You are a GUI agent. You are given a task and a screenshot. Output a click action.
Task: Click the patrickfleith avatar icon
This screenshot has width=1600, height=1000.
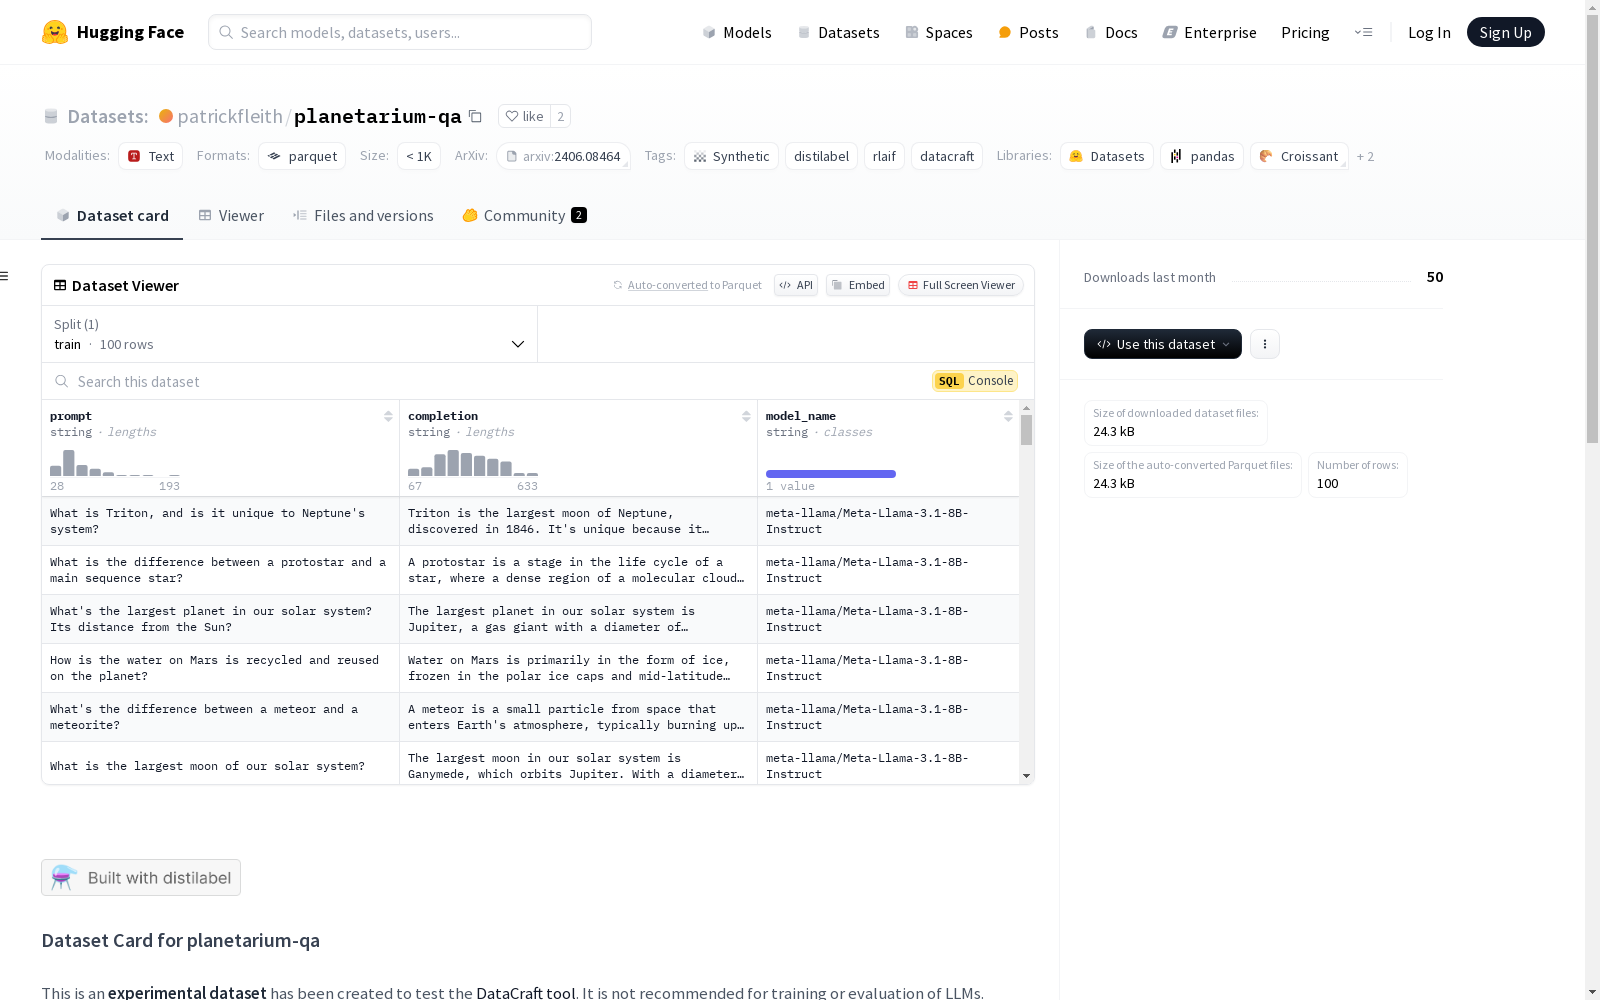[x=166, y=116]
